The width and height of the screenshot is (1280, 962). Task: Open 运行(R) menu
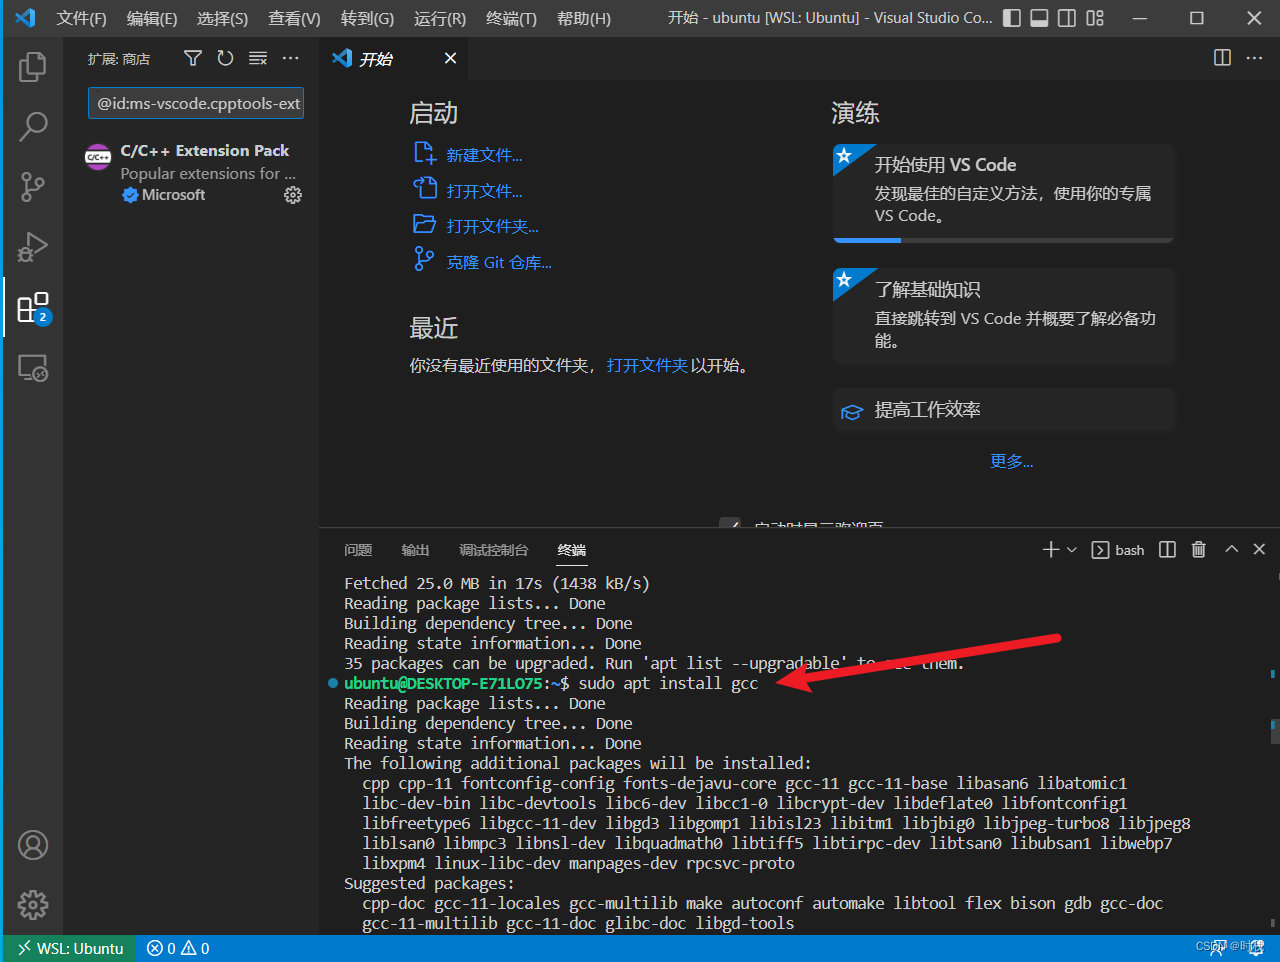[440, 18]
